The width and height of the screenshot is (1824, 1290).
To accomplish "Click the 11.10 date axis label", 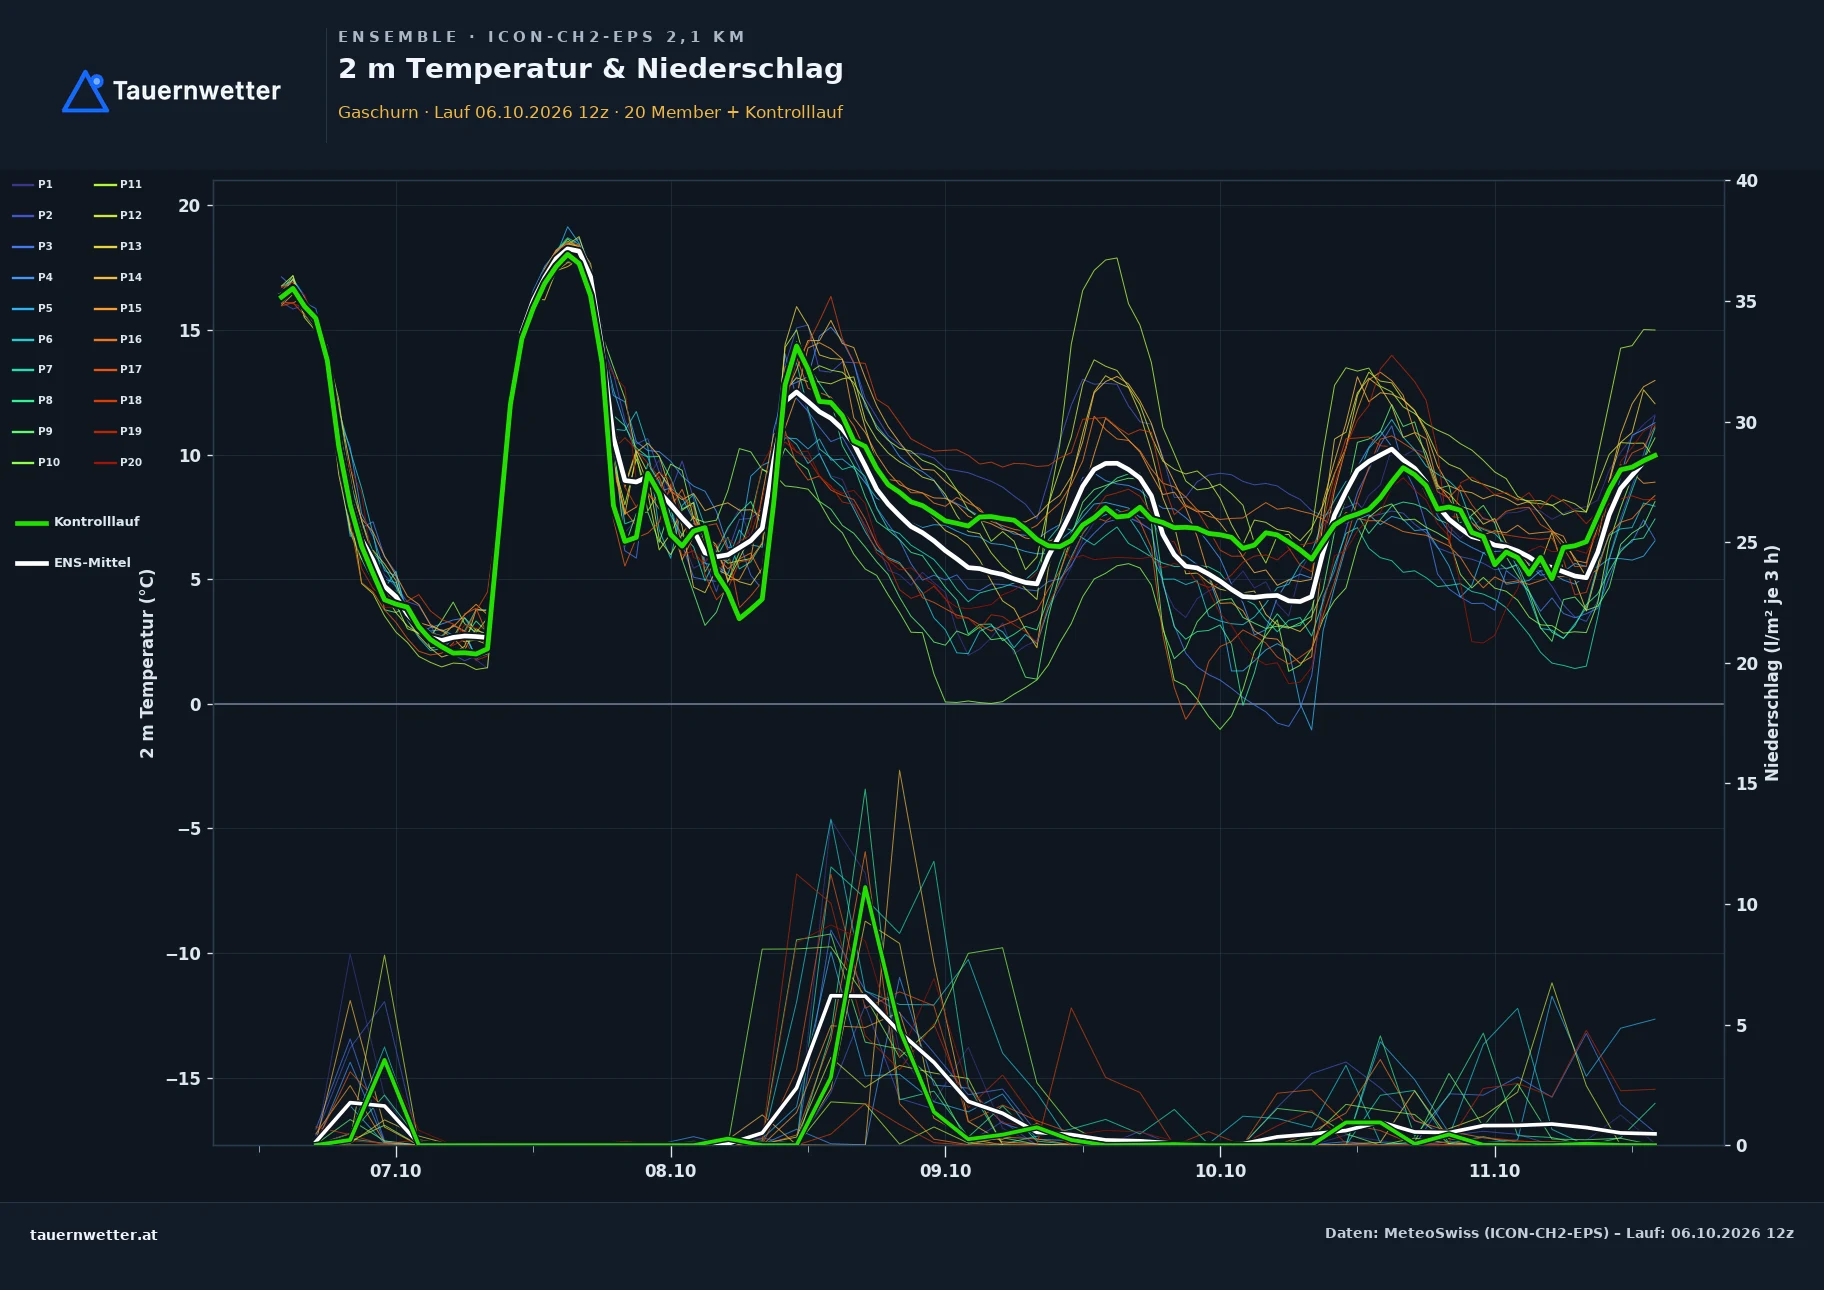I will click(1494, 1171).
